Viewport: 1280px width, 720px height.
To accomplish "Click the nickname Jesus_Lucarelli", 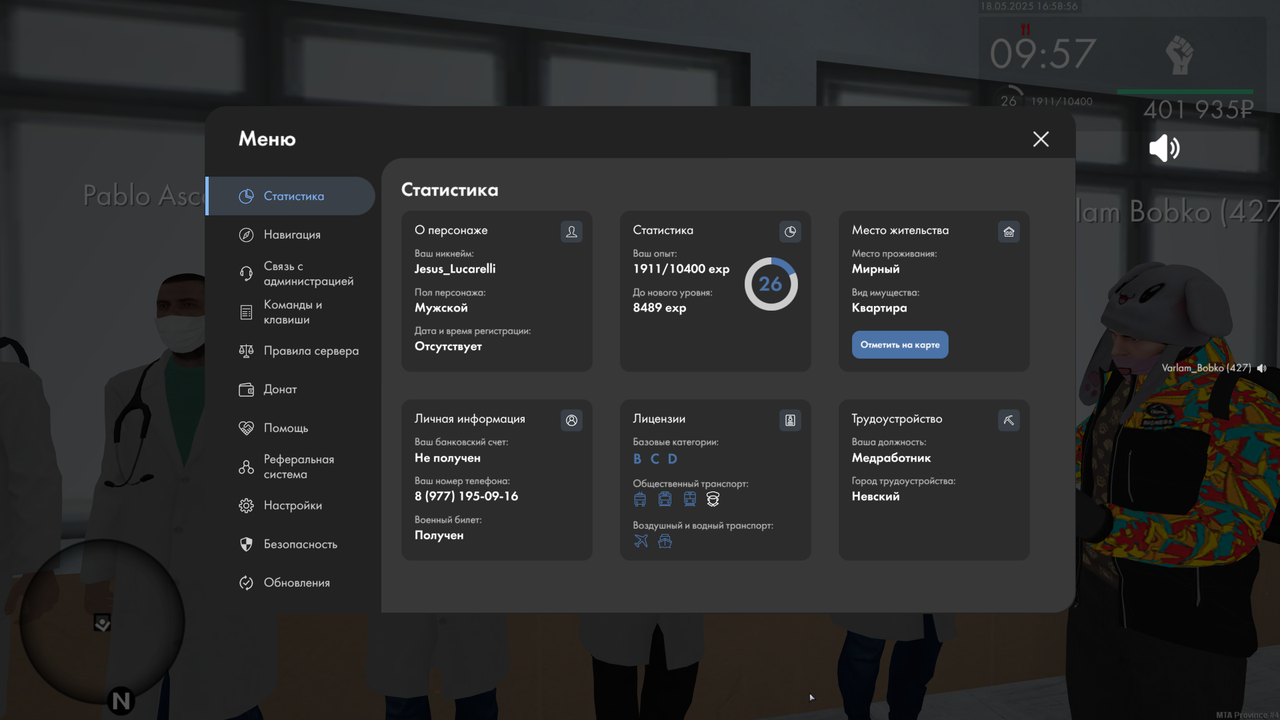I will [x=455, y=269].
